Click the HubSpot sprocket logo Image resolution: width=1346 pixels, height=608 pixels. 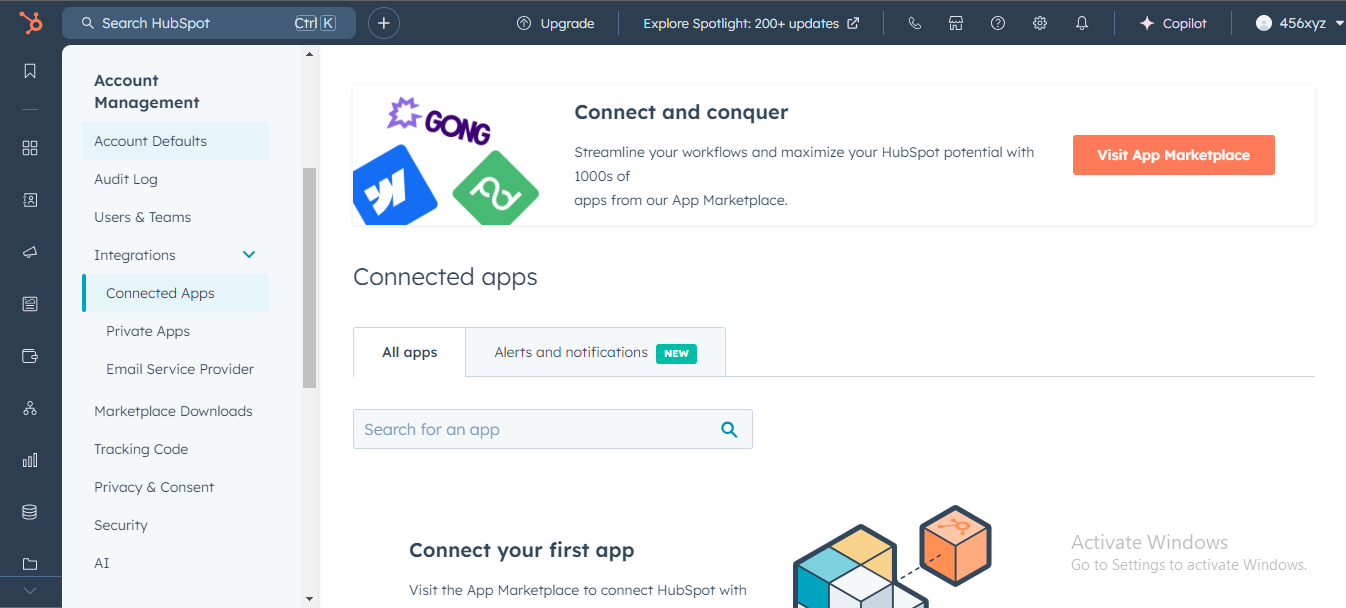[30, 23]
